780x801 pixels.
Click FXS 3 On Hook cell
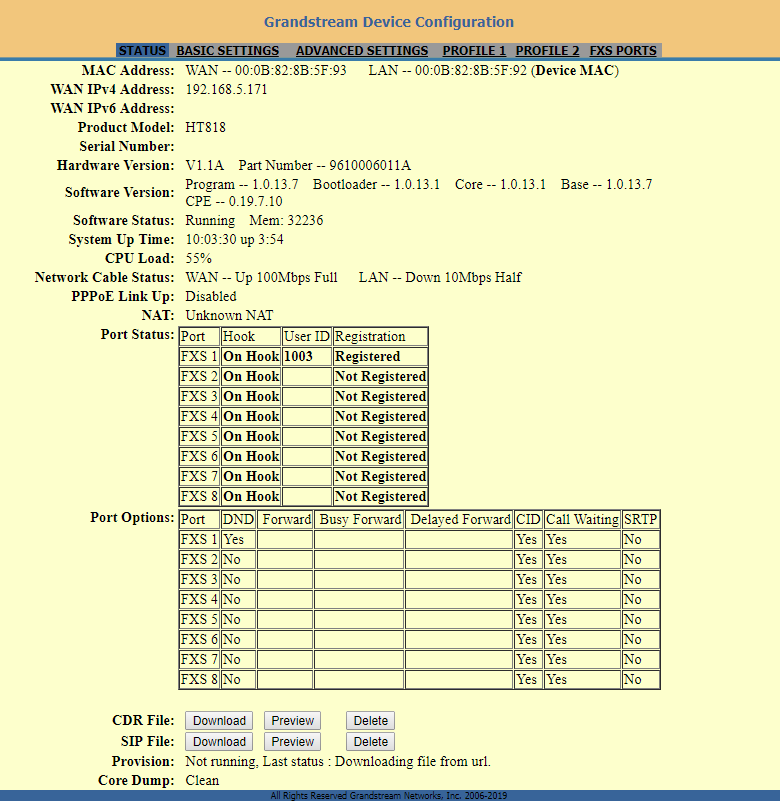point(251,396)
